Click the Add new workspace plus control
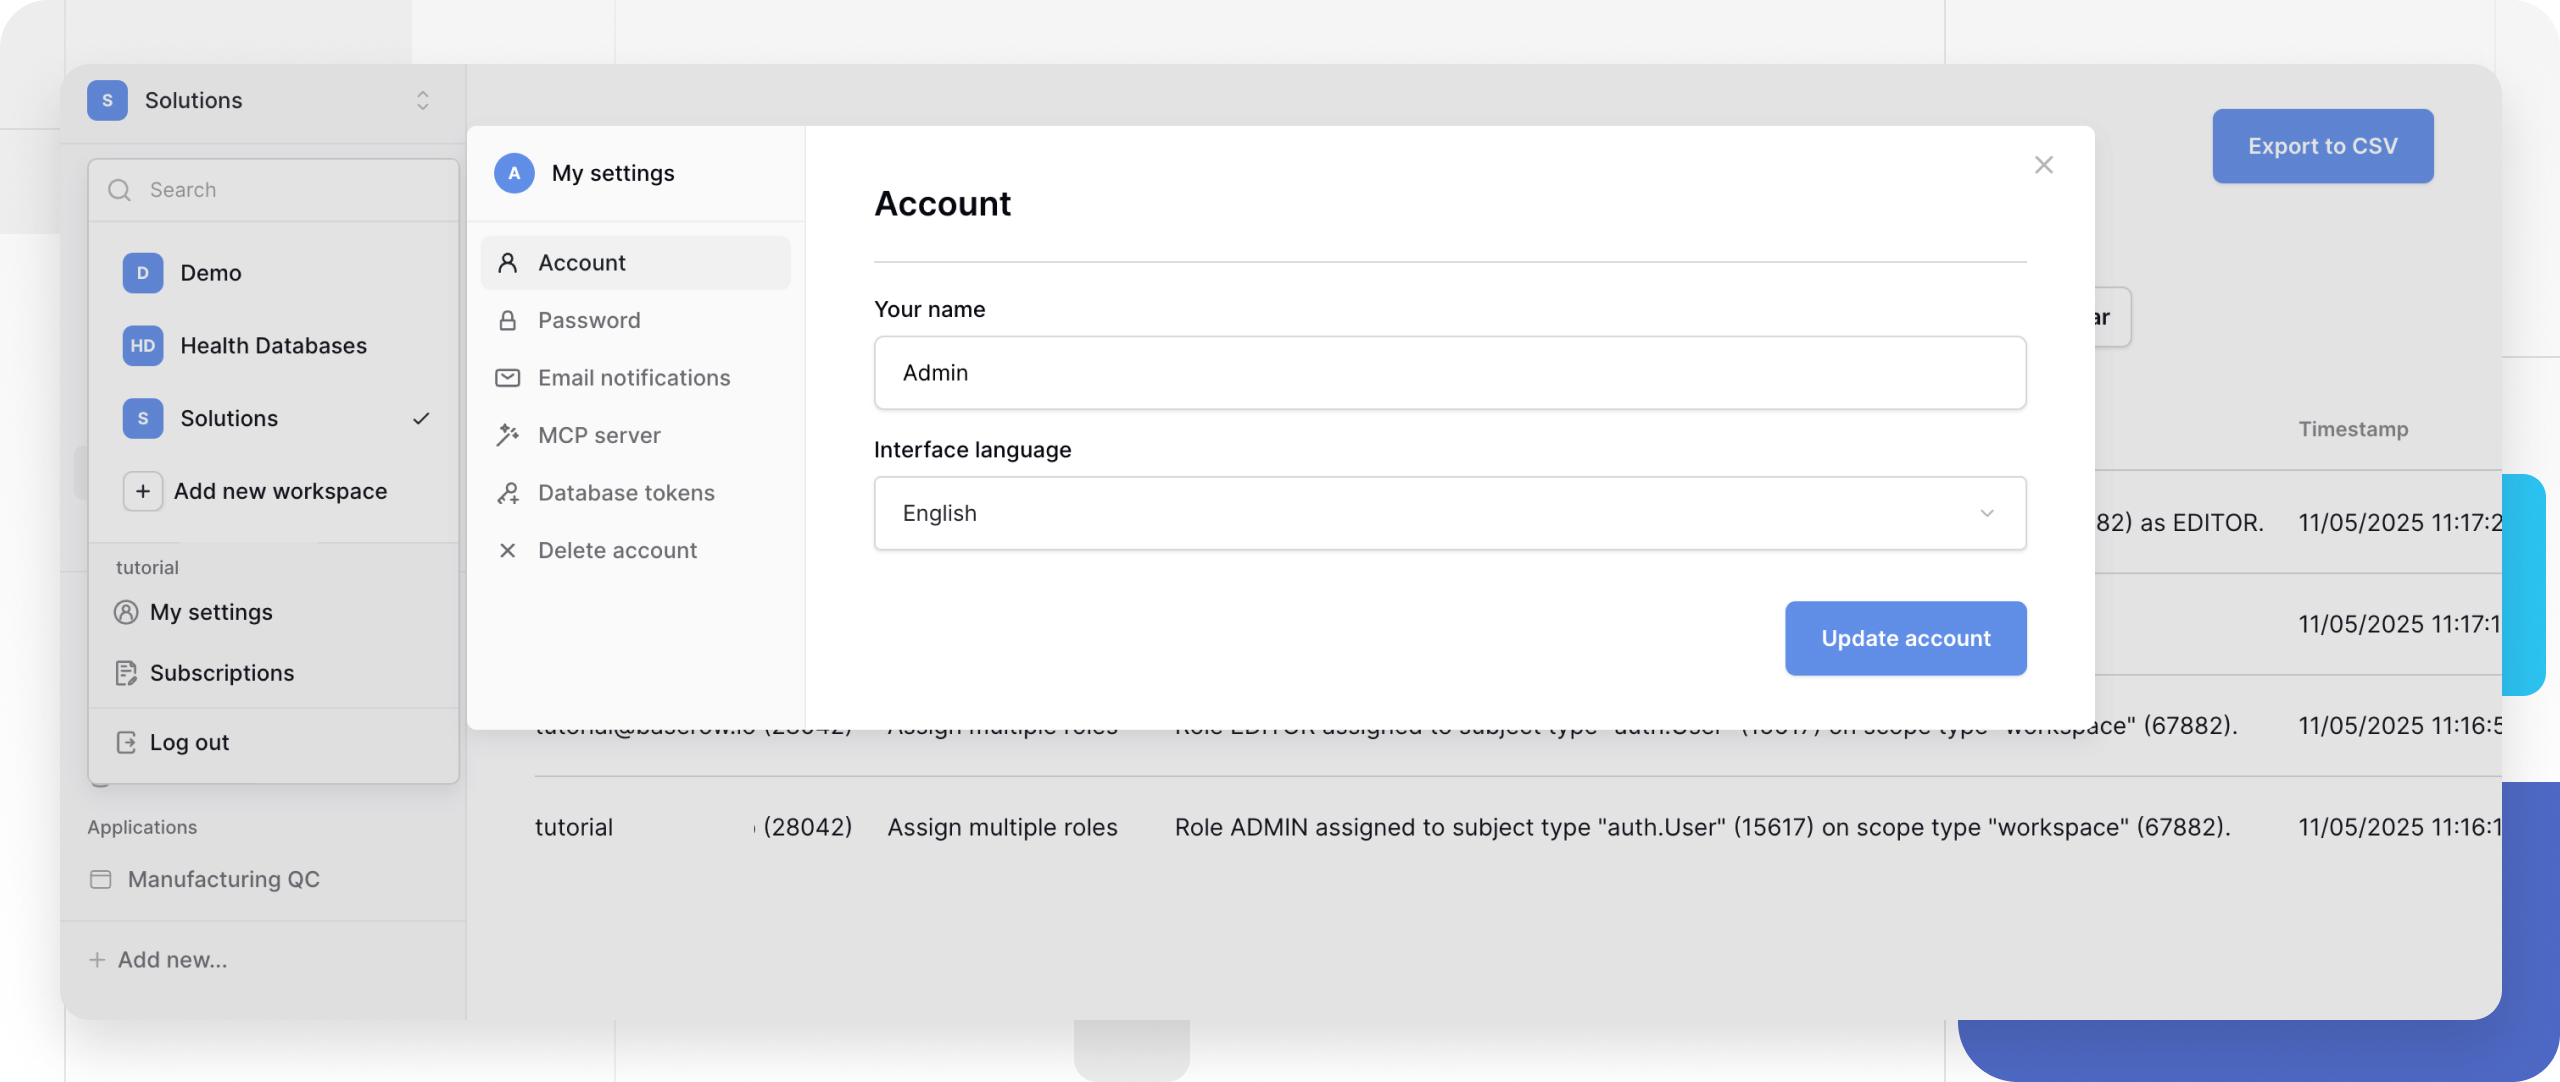2560x1082 pixels. (143, 490)
